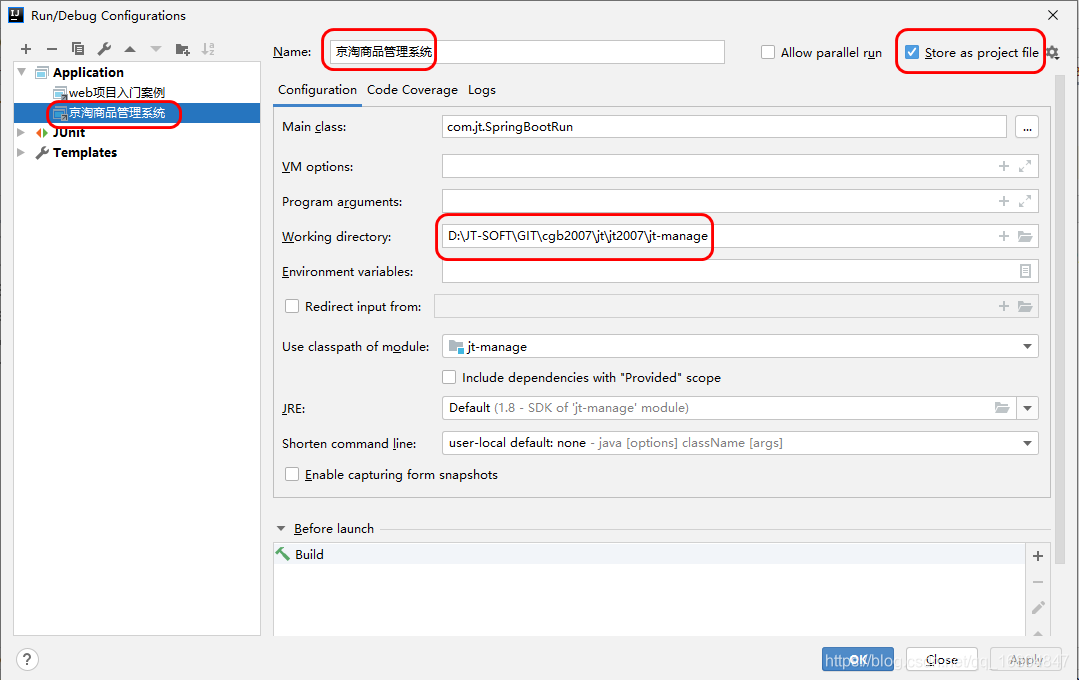The height and width of the screenshot is (680, 1079).
Task: Edit the Before launch task with pencil
Action: [1038, 608]
